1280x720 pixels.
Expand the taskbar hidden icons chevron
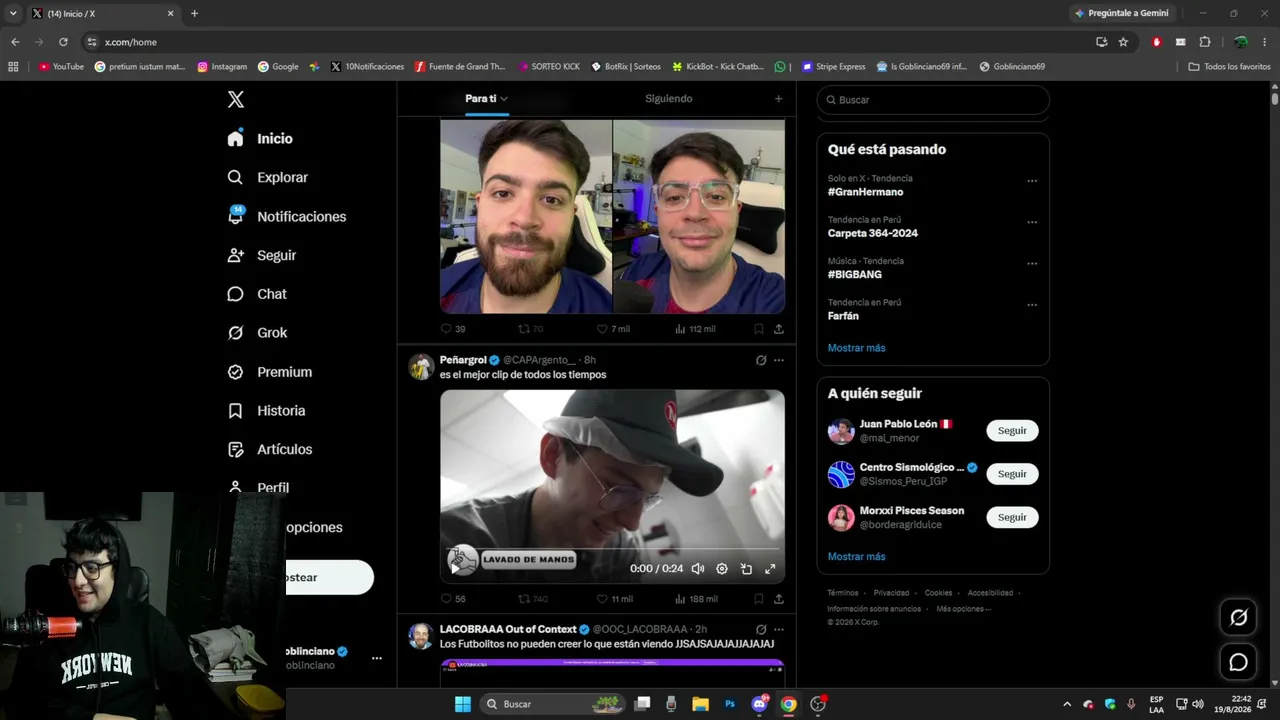[x=1066, y=704]
